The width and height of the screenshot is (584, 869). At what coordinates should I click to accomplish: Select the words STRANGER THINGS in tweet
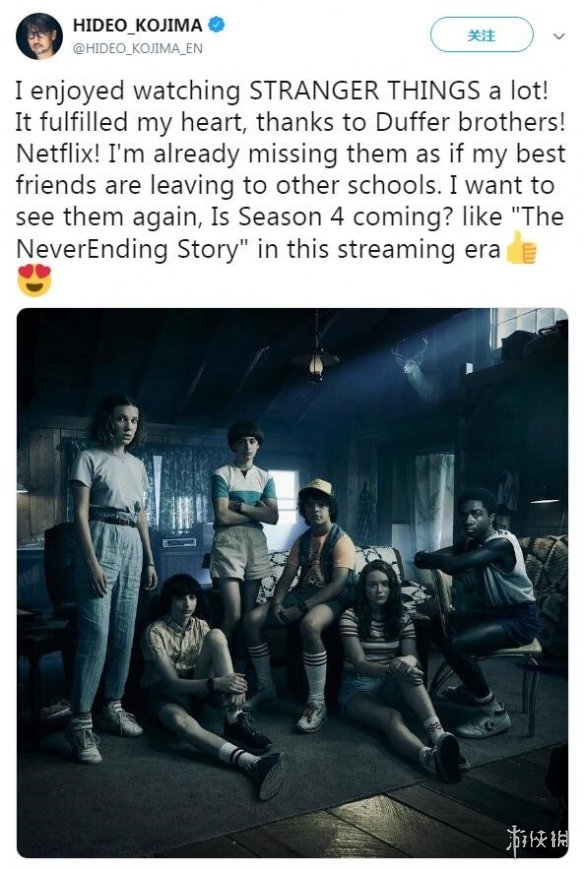364,91
